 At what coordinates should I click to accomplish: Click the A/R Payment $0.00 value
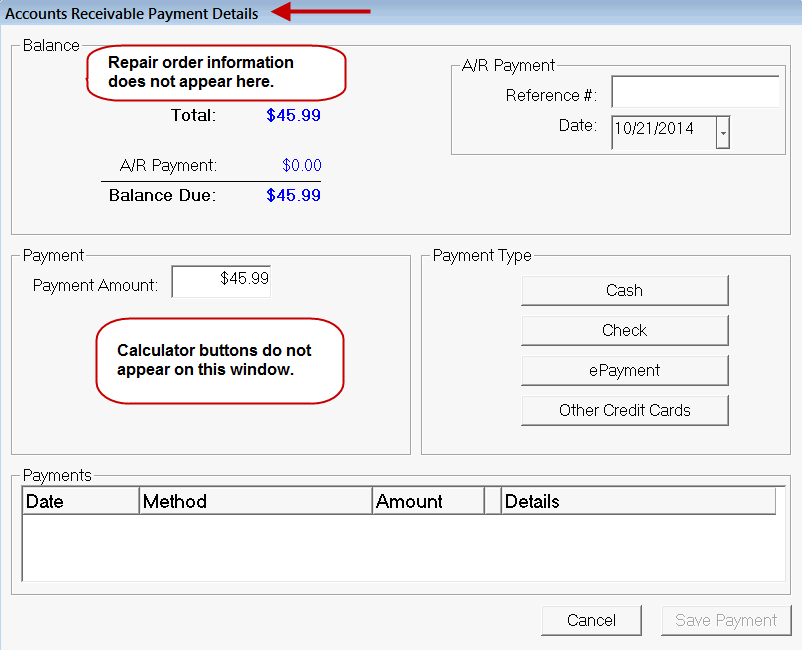point(301,166)
